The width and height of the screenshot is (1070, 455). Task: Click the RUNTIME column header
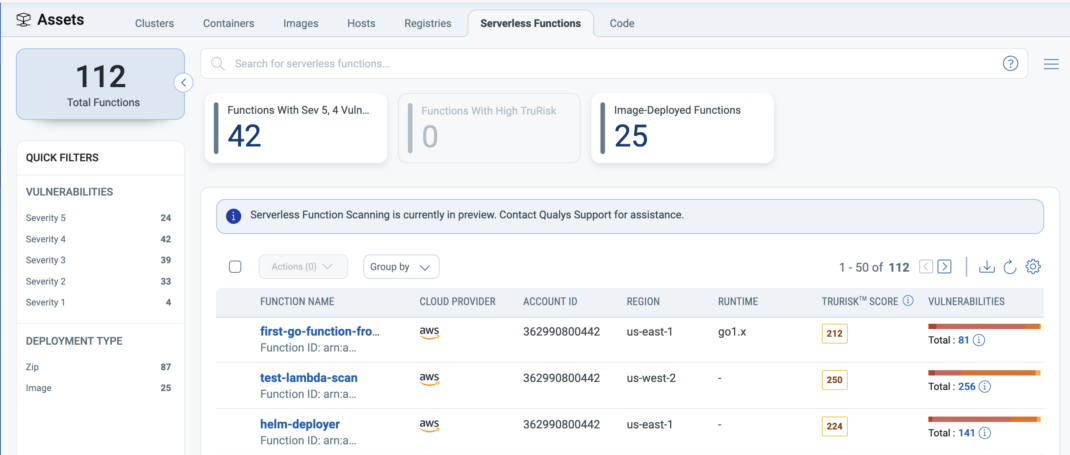738,302
